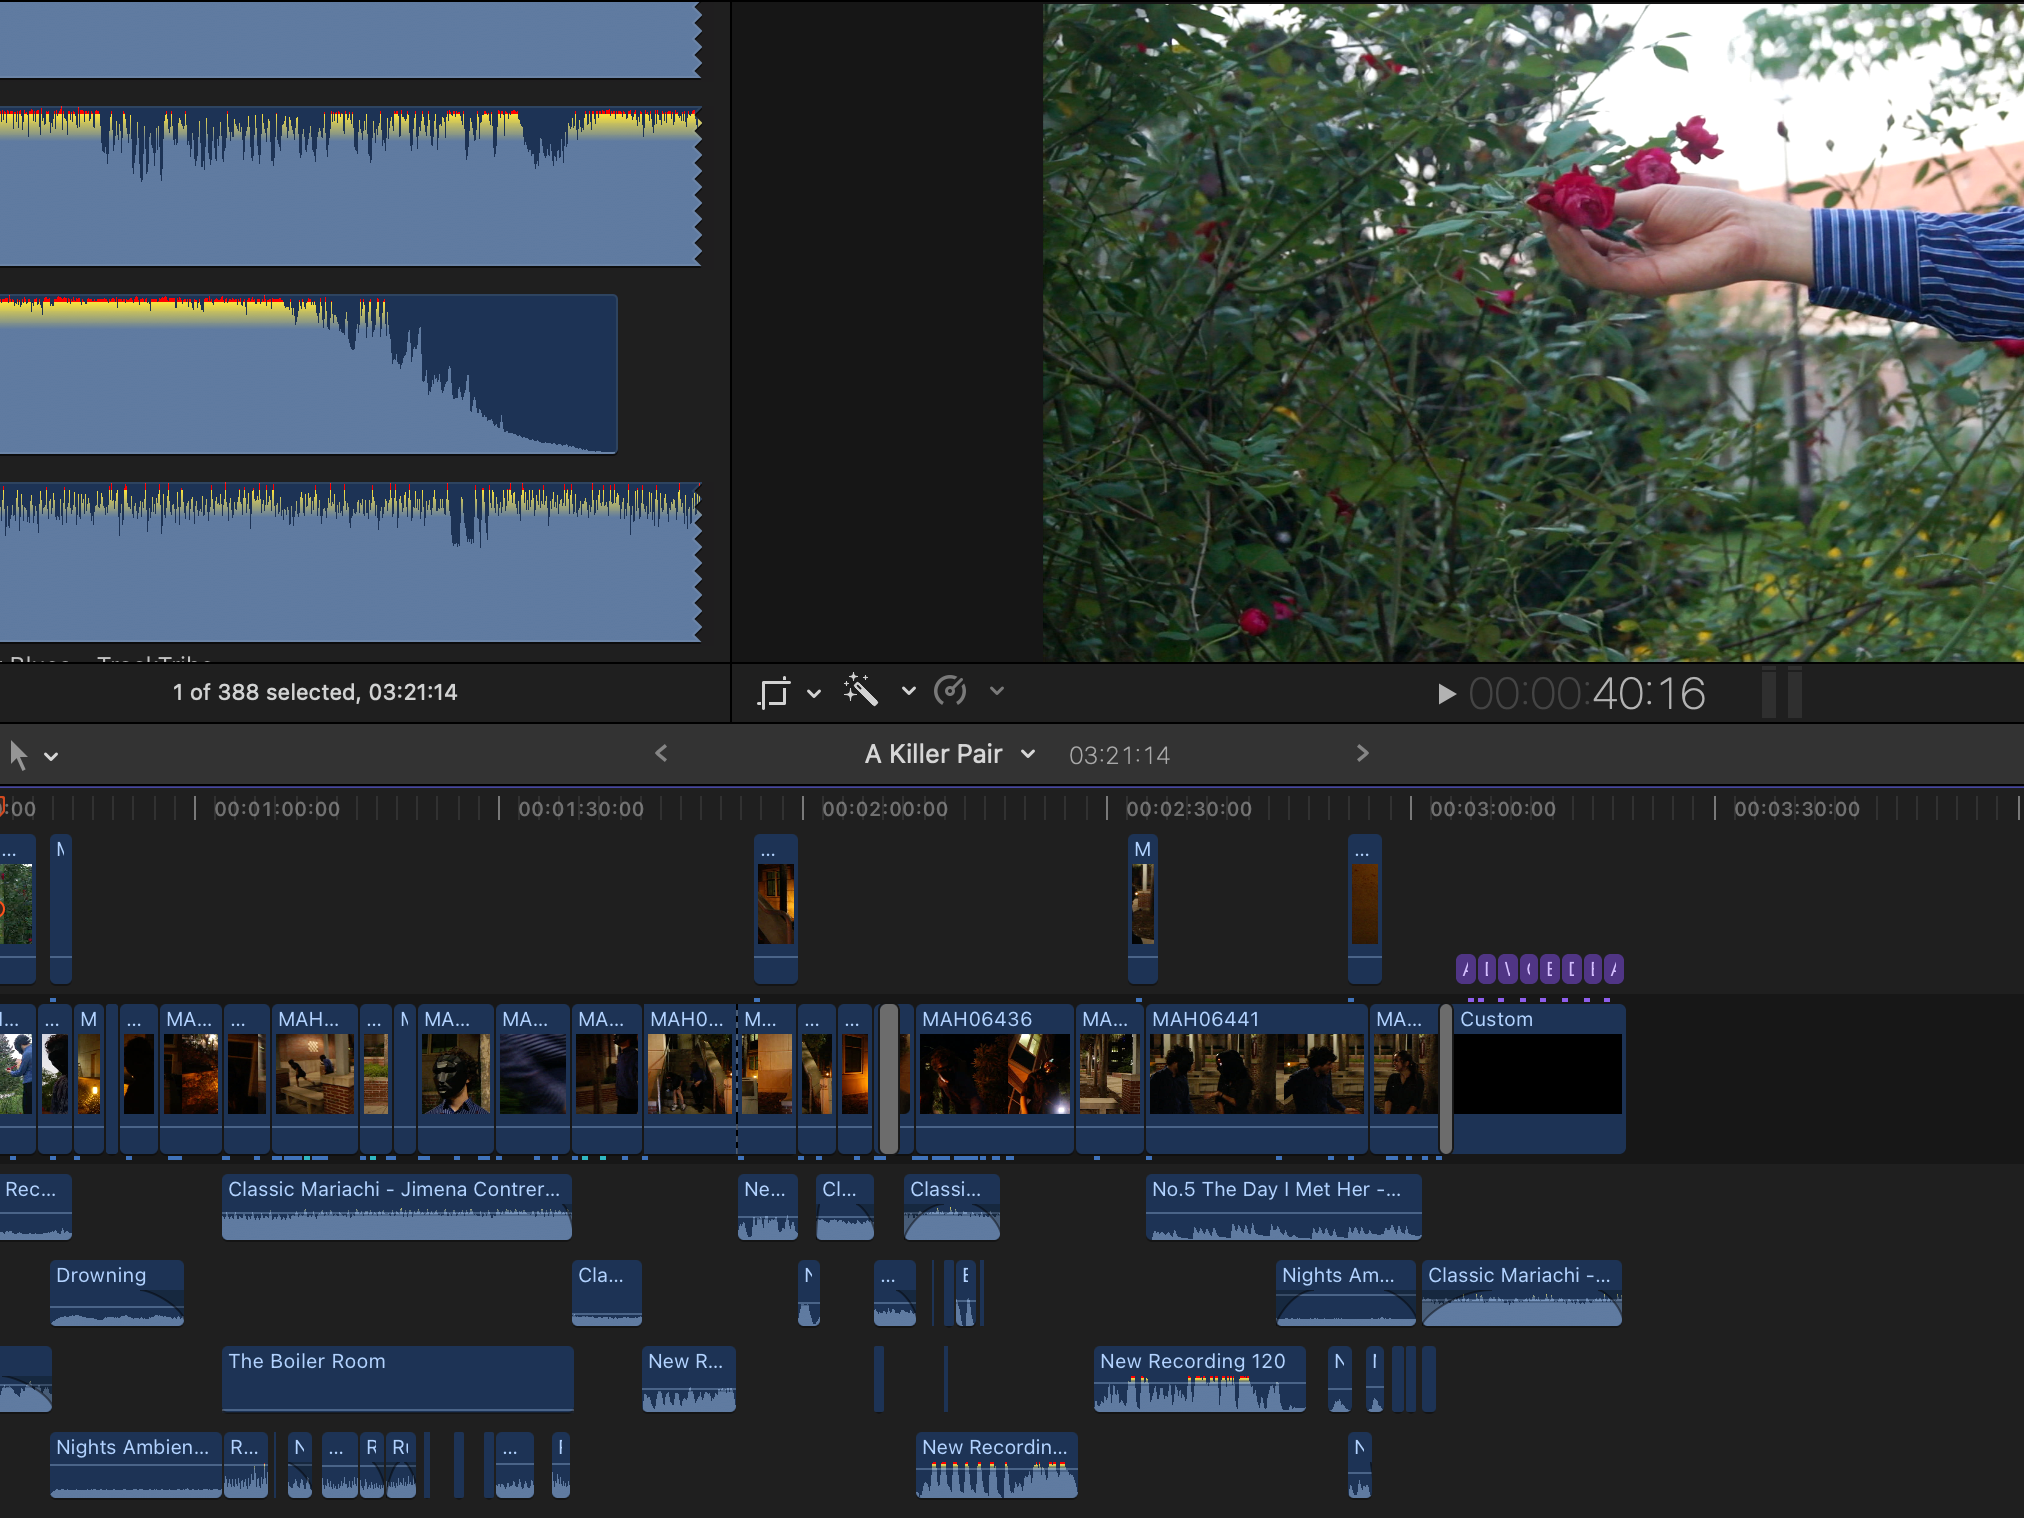The image size is (2024, 1518).
Task: Open the enhancements menu chevron
Action: click(908, 691)
